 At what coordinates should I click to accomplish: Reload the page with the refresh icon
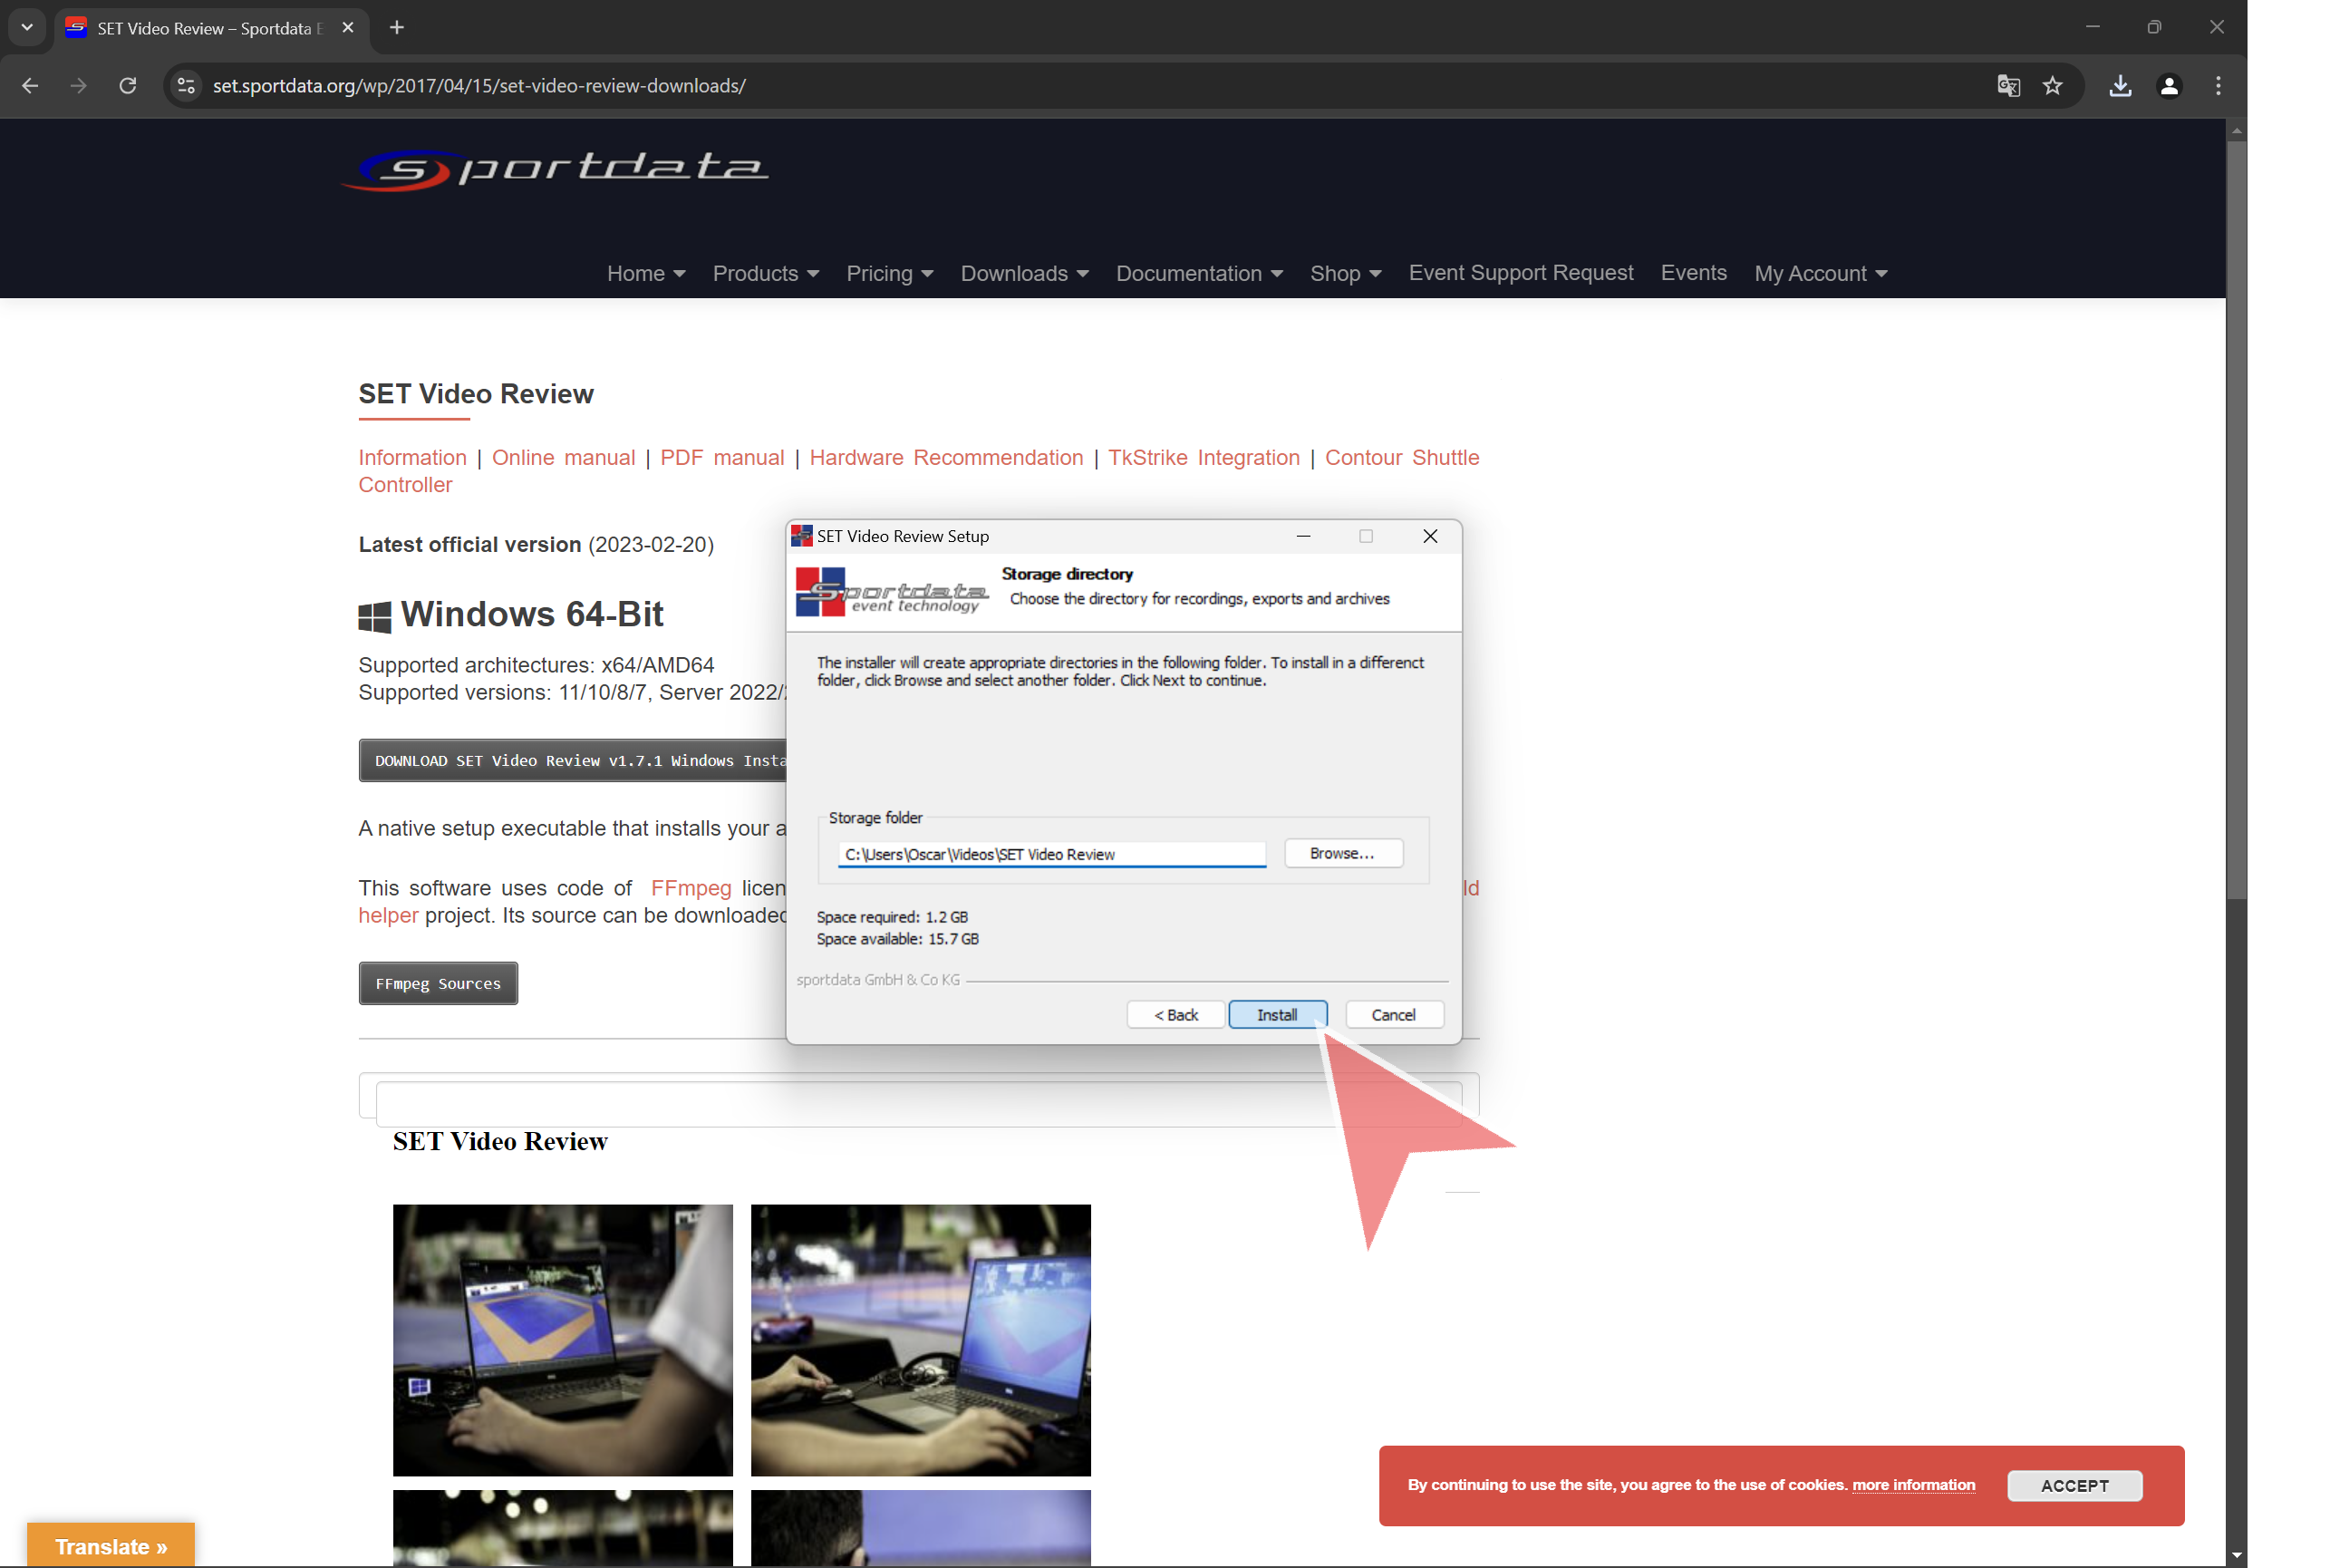pos(127,86)
